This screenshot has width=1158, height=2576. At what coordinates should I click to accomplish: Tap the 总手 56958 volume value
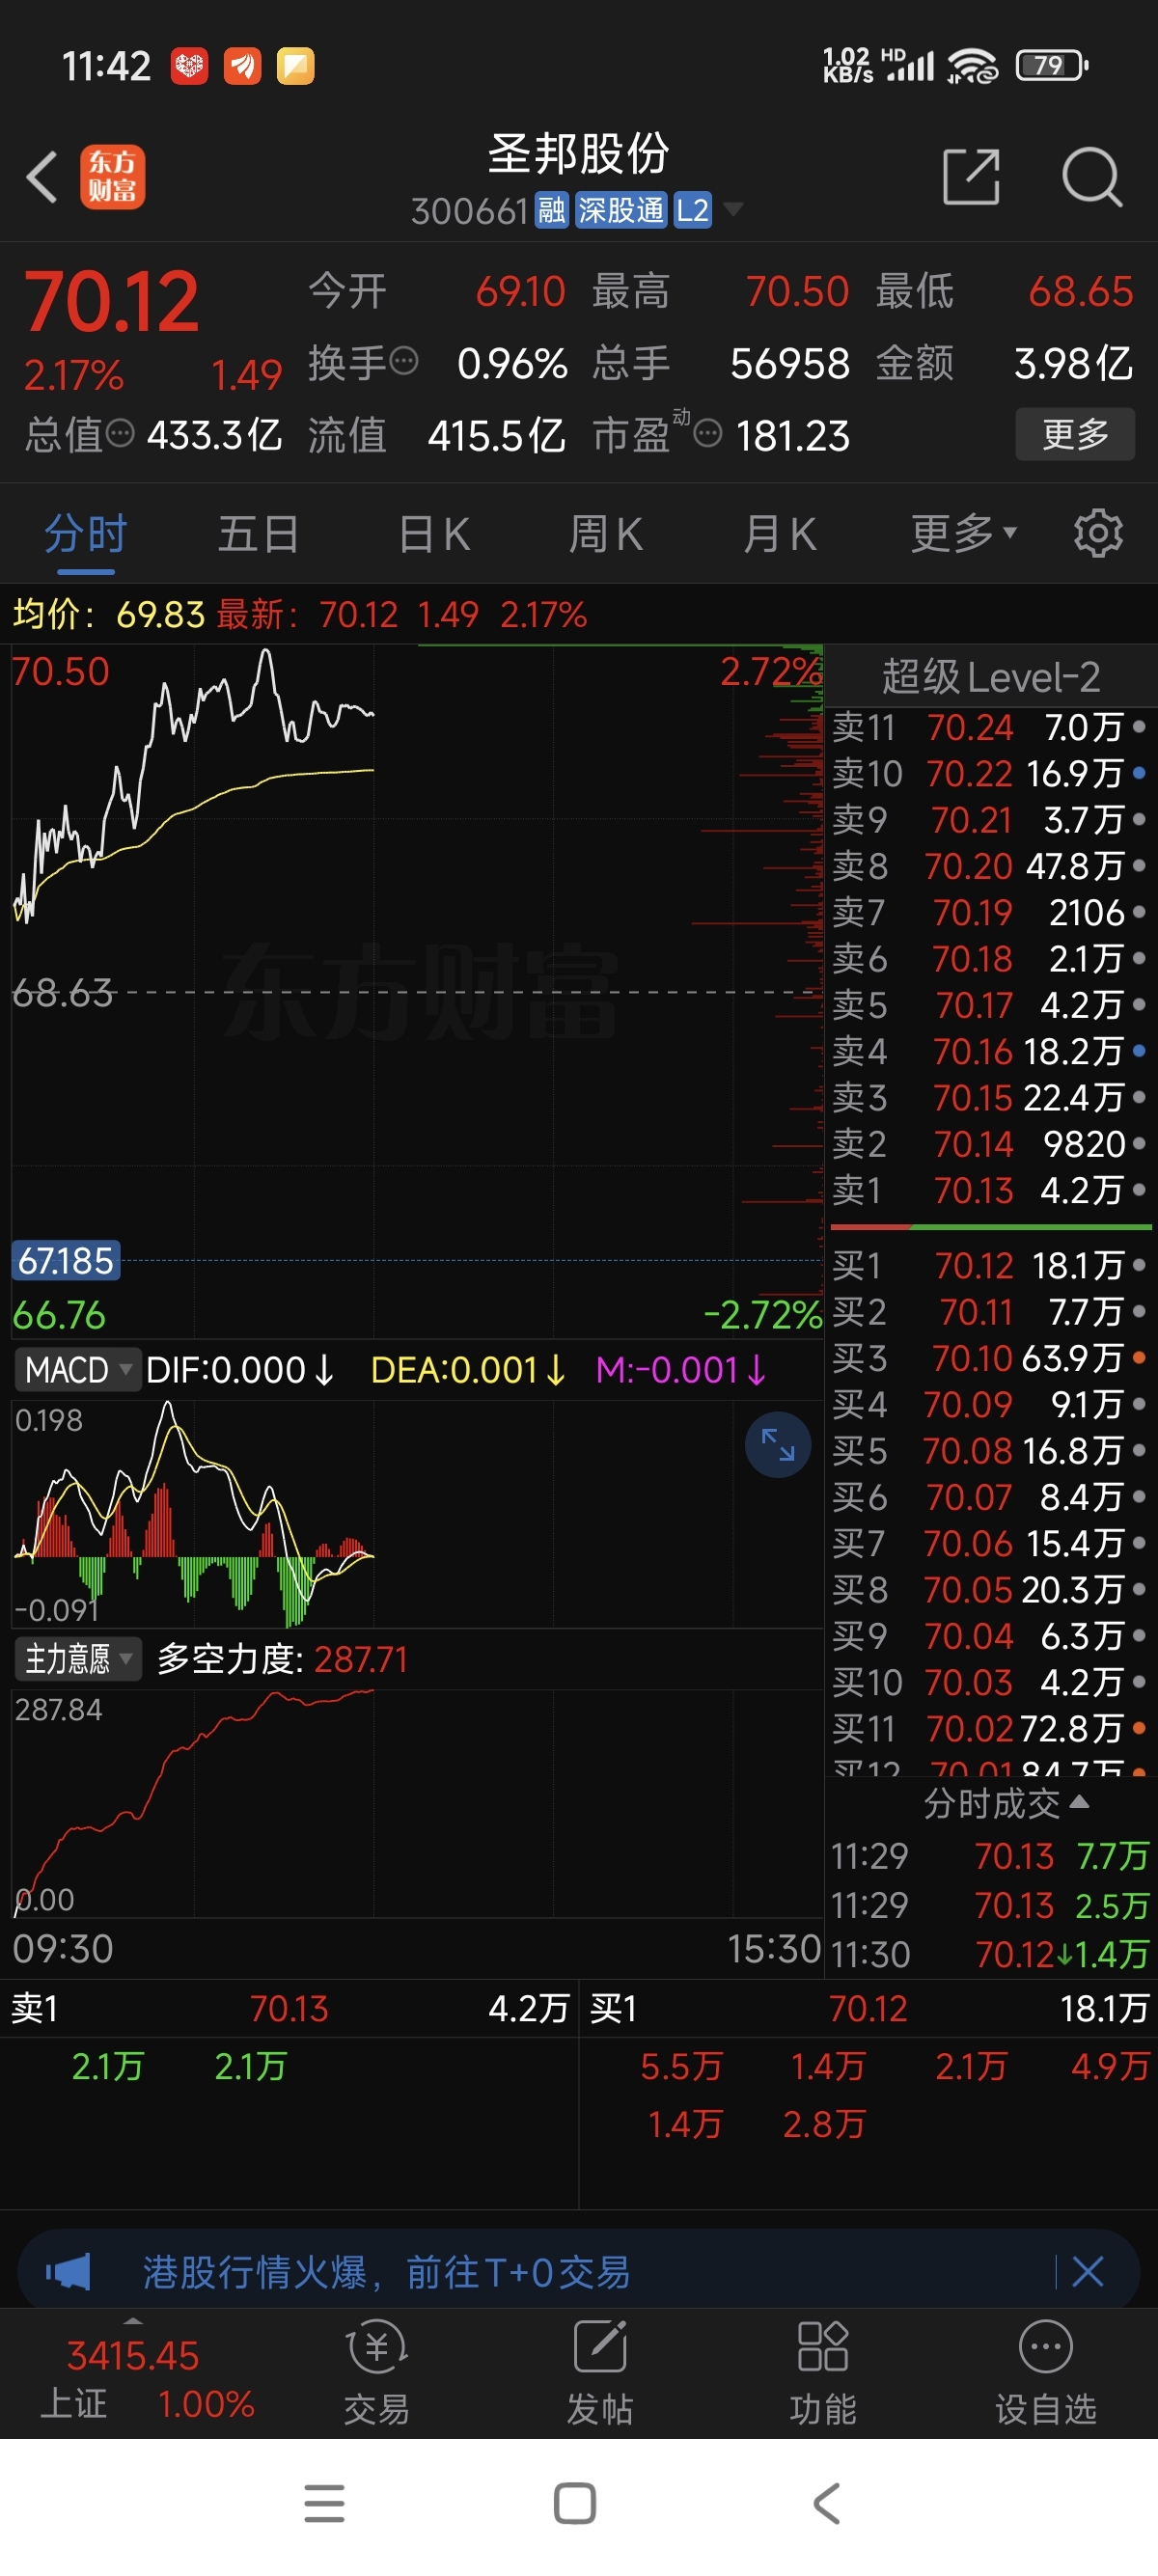click(x=790, y=363)
